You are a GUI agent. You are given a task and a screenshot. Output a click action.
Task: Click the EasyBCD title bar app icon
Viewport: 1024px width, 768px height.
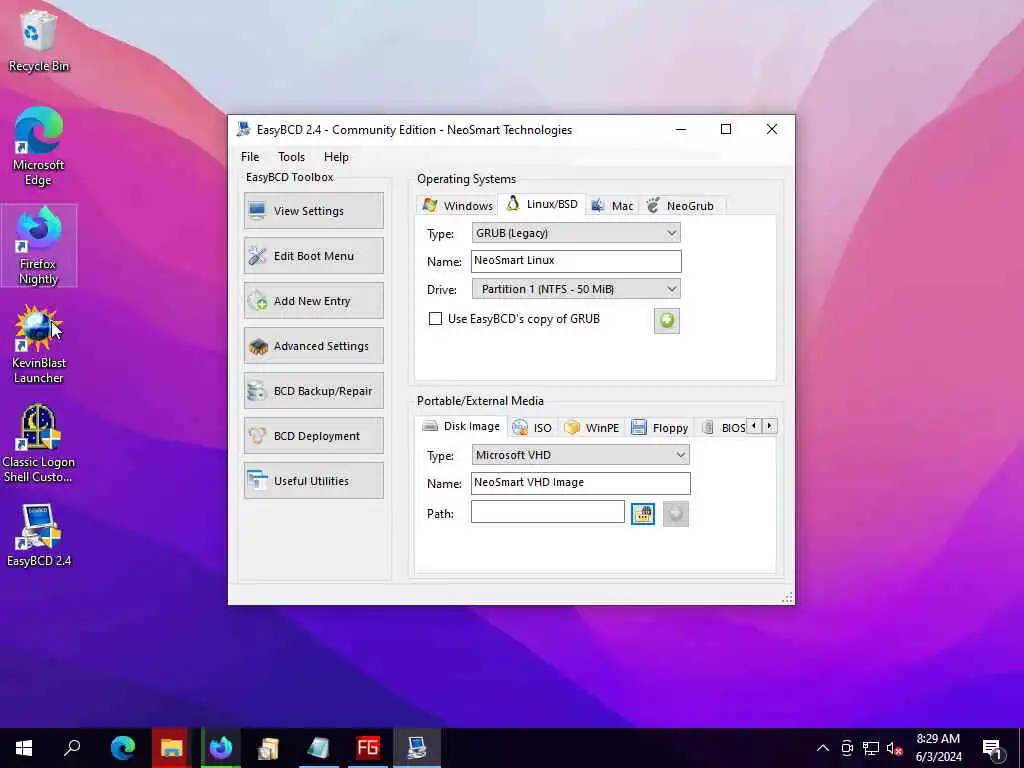coord(244,129)
